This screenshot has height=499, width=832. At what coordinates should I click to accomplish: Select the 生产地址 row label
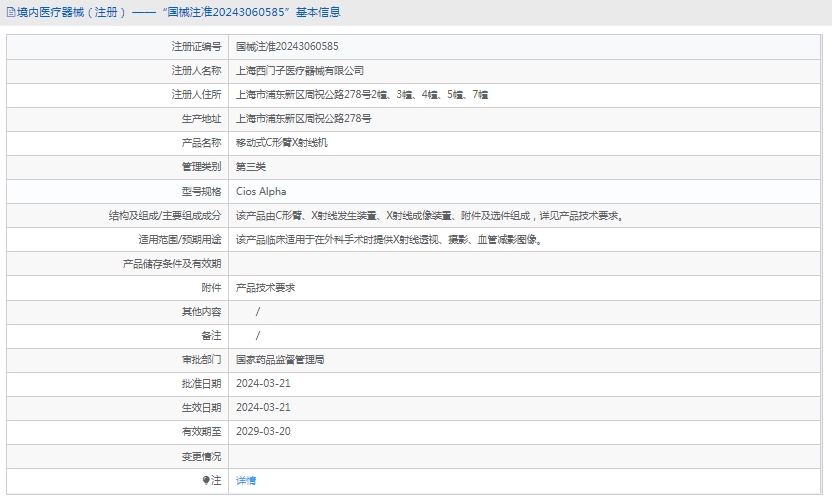pyautogui.click(x=201, y=119)
